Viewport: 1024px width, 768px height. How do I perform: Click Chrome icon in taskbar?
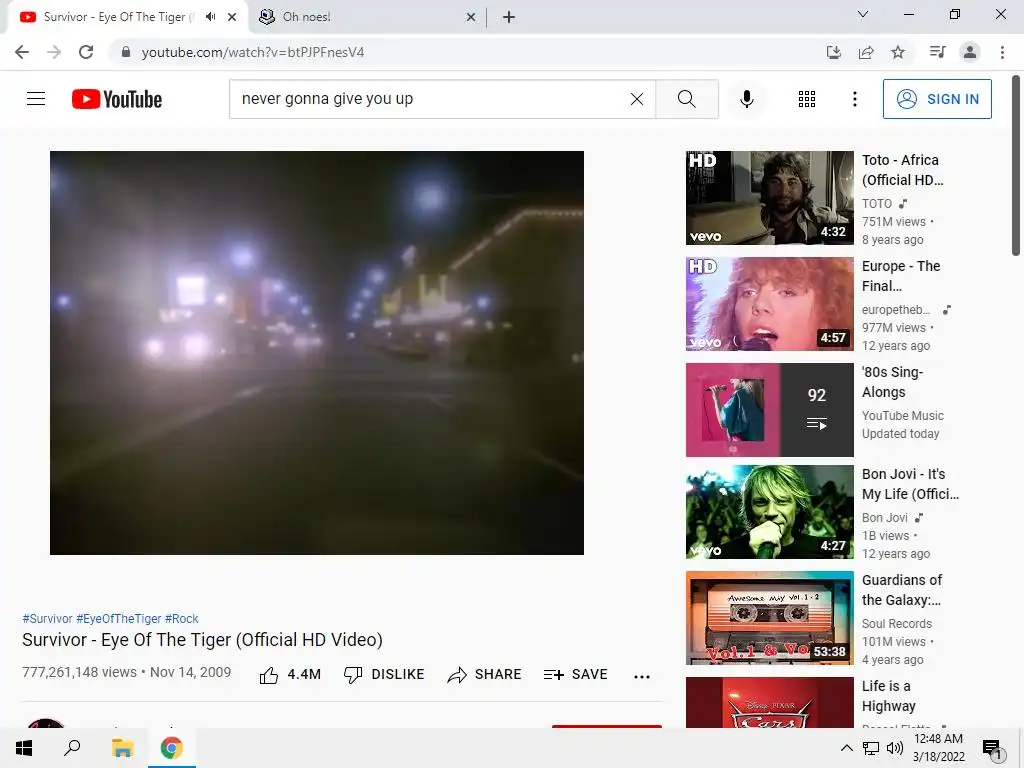pos(172,748)
